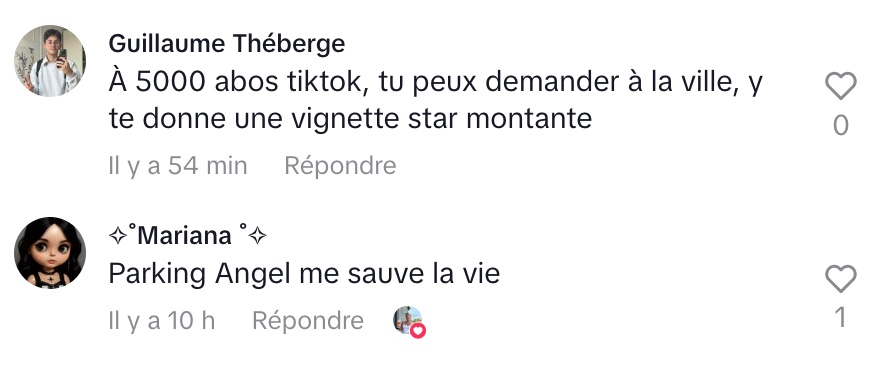This screenshot has width=896, height=376.
Task: Click the like count showing 1
Action: [x=841, y=318]
